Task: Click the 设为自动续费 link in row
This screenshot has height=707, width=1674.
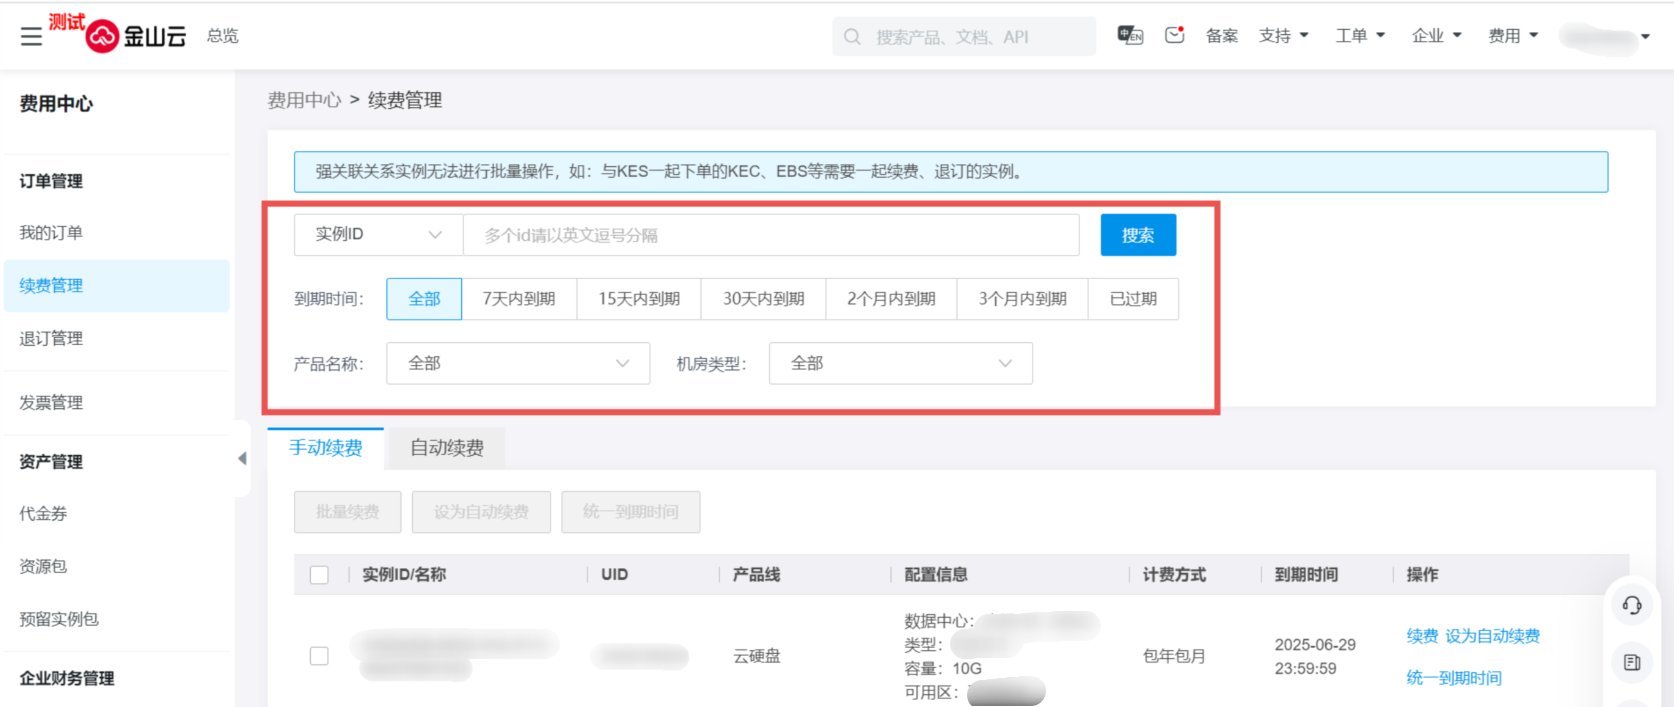Action: pyautogui.click(x=1492, y=636)
